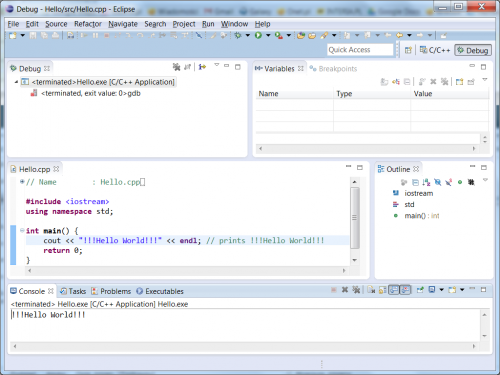Select the Debug perspective button
This screenshot has width=500, height=375.
473,50
